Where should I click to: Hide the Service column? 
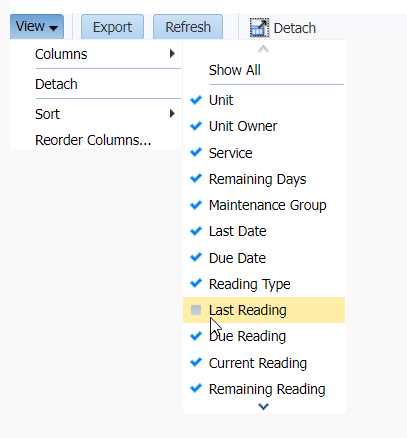264,153
